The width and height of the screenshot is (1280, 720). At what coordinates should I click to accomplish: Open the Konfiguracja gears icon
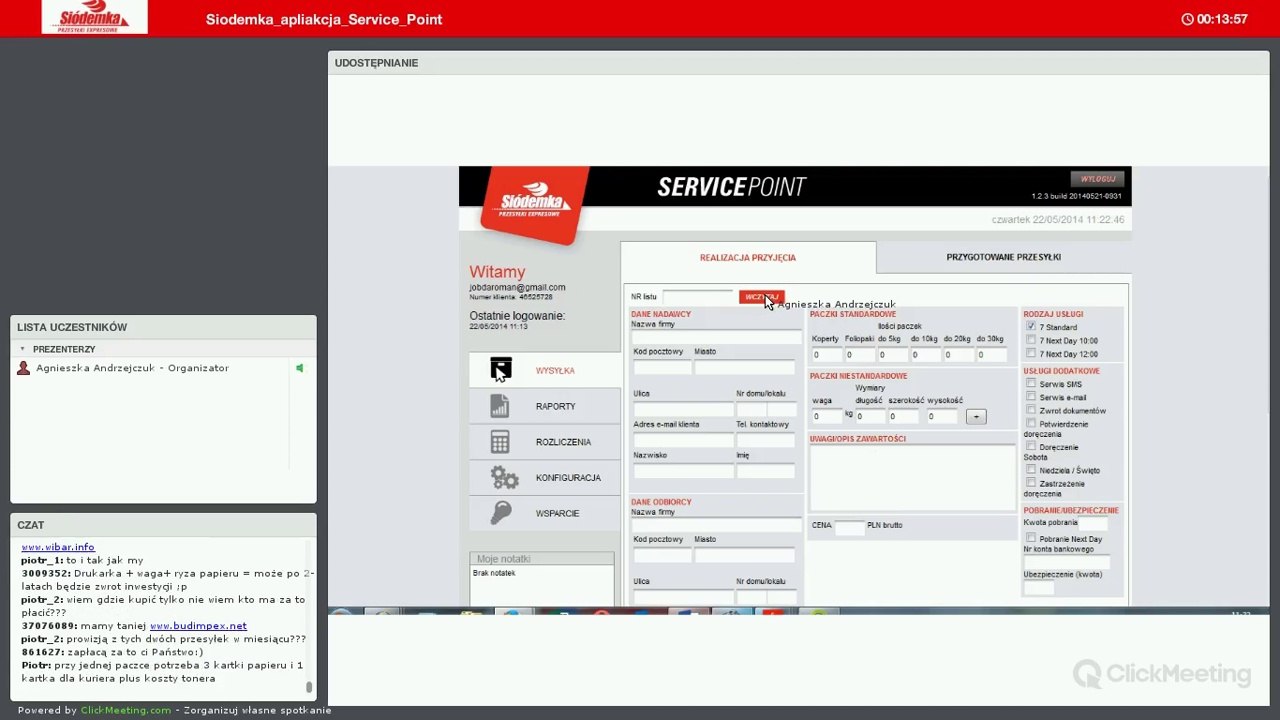coord(504,477)
